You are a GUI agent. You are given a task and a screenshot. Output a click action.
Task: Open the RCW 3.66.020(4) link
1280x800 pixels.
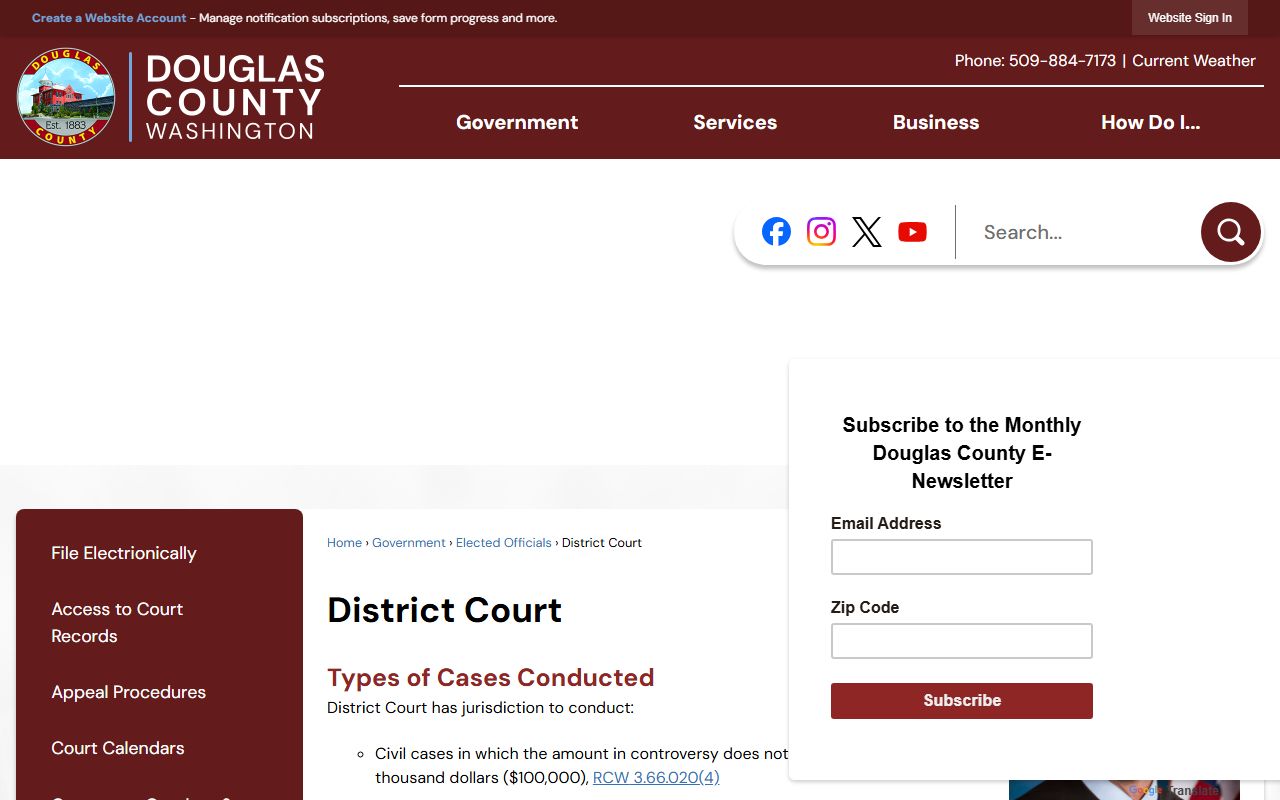click(x=656, y=777)
